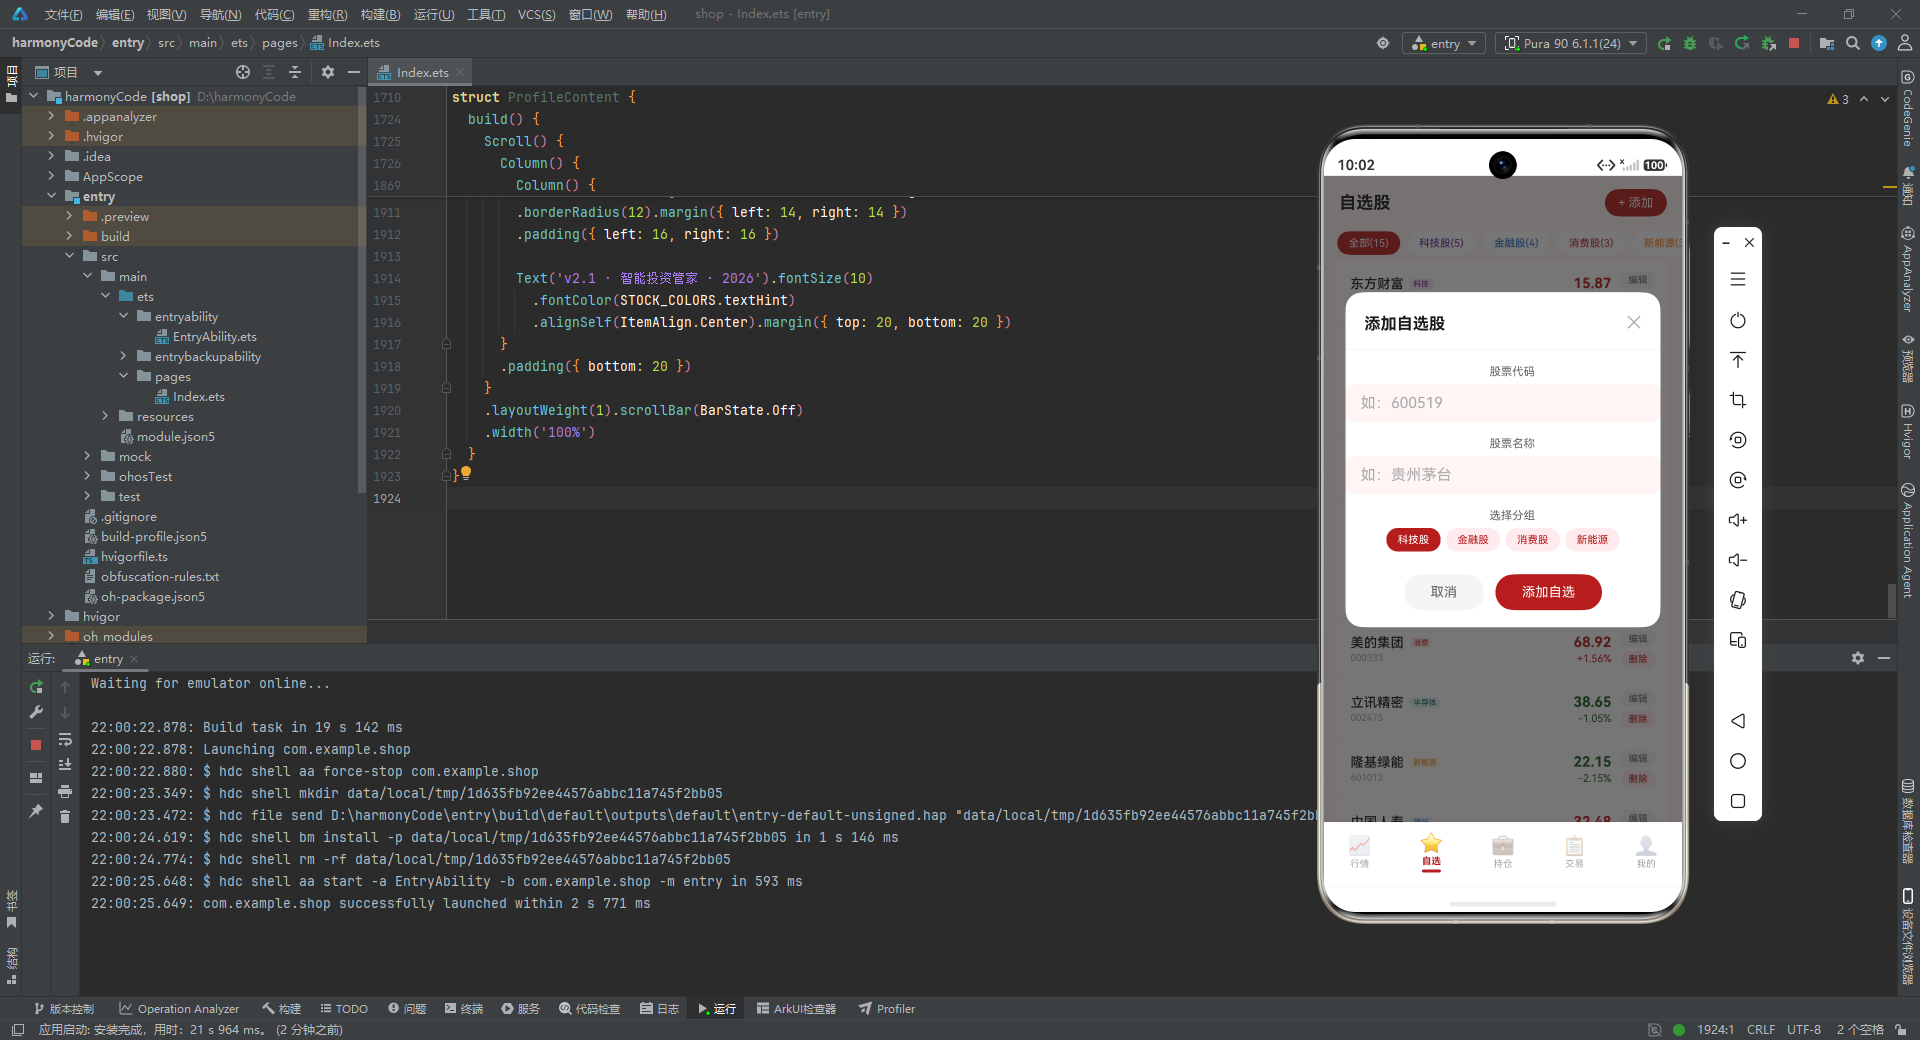The height and width of the screenshot is (1040, 1920).
Task: Open the search-everywhere magnifier icon
Action: (x=1853, y=43)
